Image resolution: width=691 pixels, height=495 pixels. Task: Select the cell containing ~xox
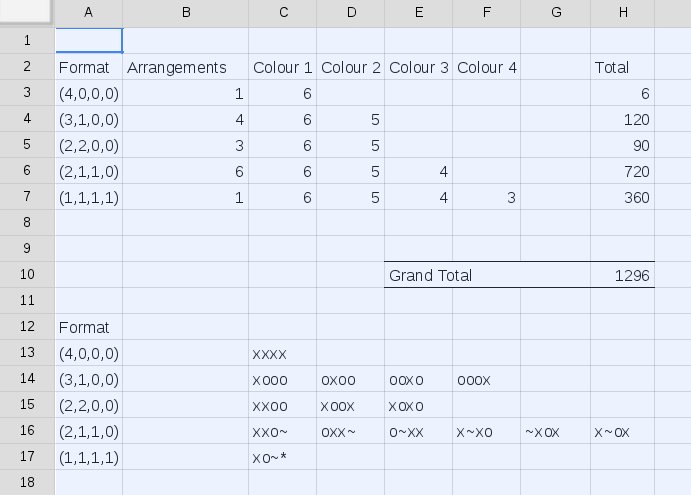tap(555, 431)
